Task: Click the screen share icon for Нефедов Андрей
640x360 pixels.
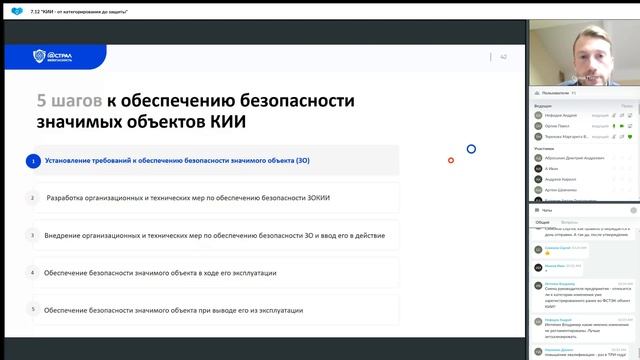Action: [x=630, y=116]
